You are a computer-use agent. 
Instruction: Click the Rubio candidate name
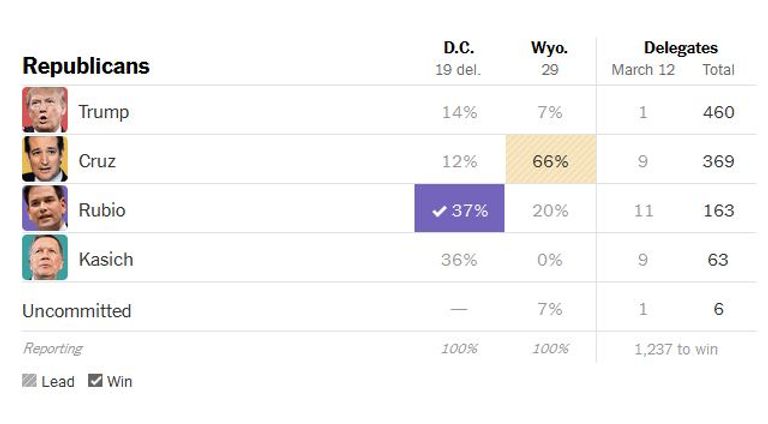click(x=102, y=210)
